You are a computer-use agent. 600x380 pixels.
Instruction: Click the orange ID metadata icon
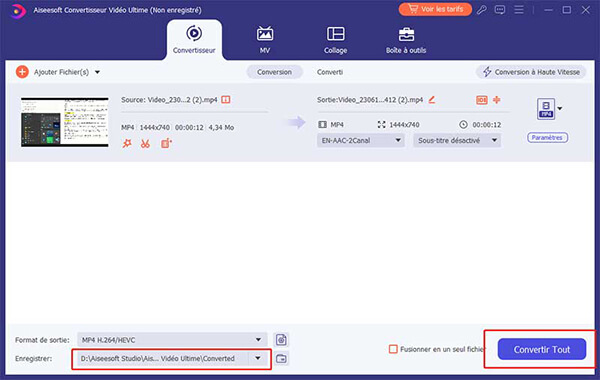tap(482, 100)
